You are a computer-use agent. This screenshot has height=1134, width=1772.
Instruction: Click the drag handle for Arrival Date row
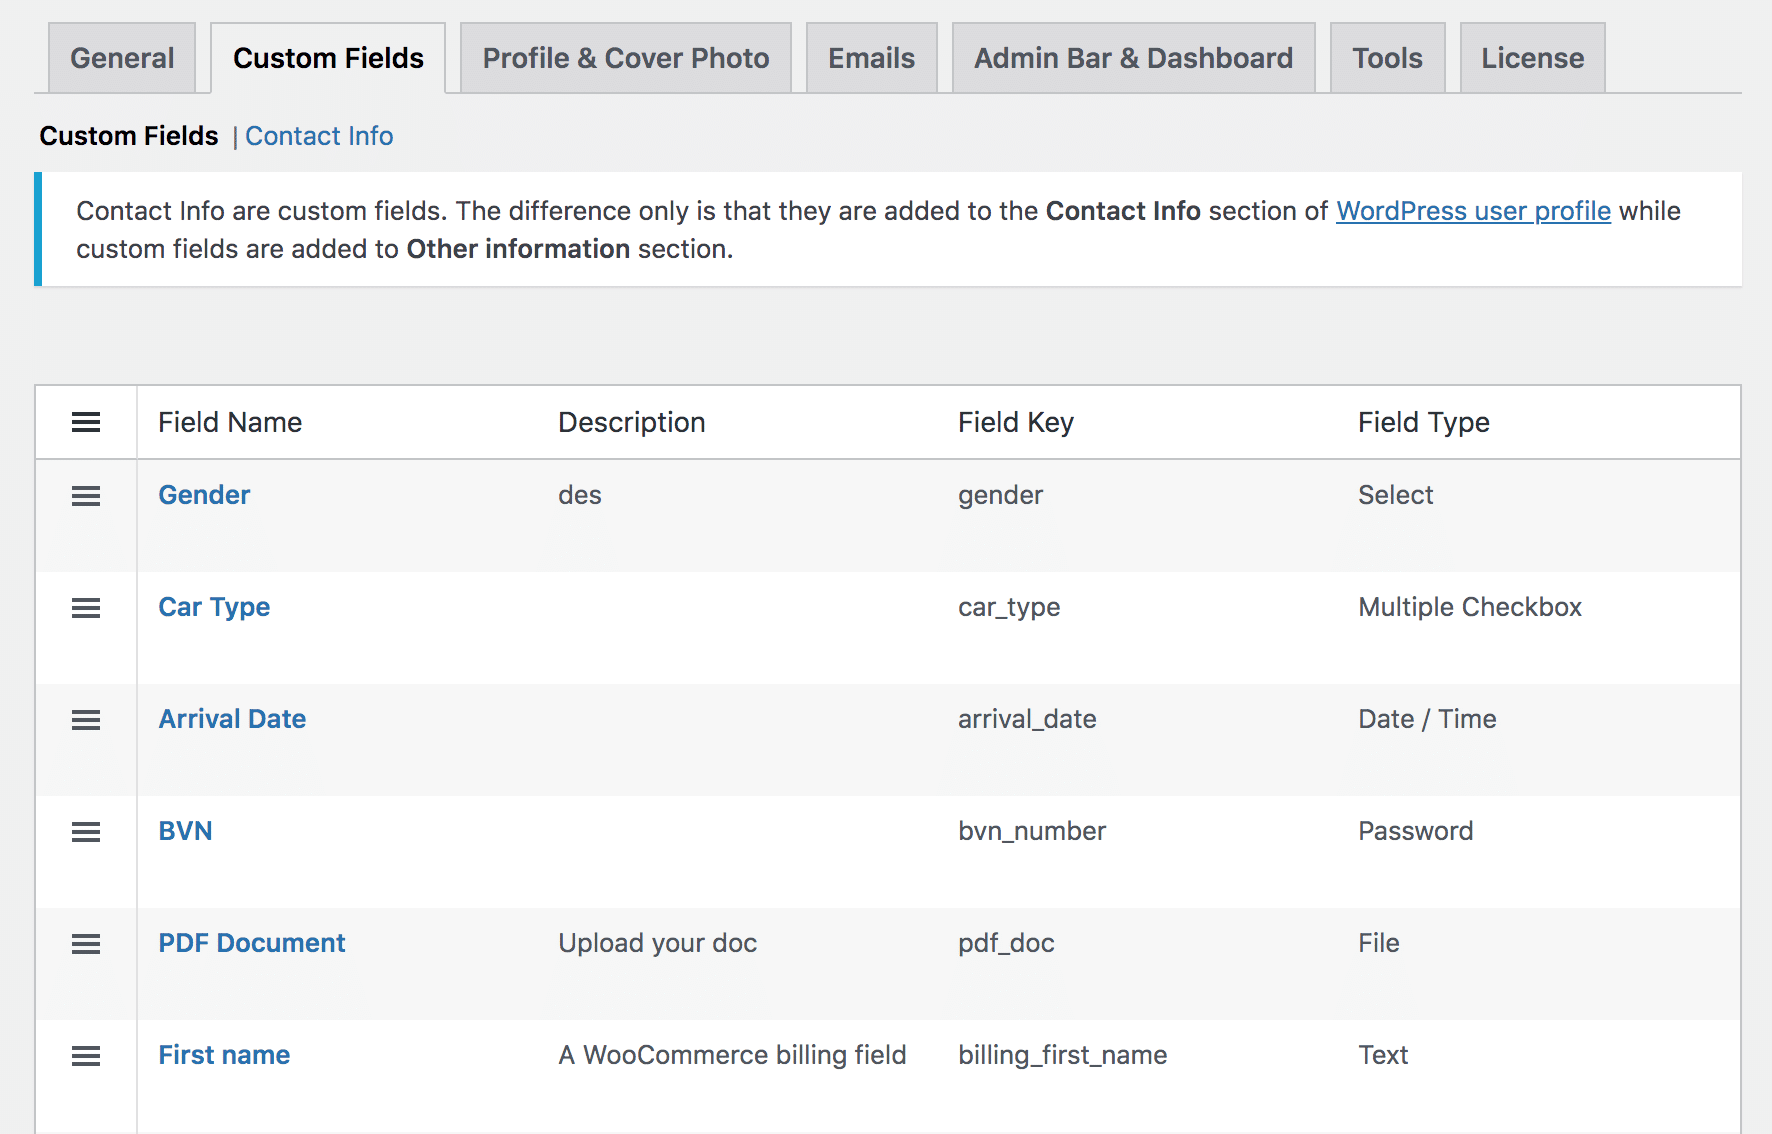pos(86,720)
